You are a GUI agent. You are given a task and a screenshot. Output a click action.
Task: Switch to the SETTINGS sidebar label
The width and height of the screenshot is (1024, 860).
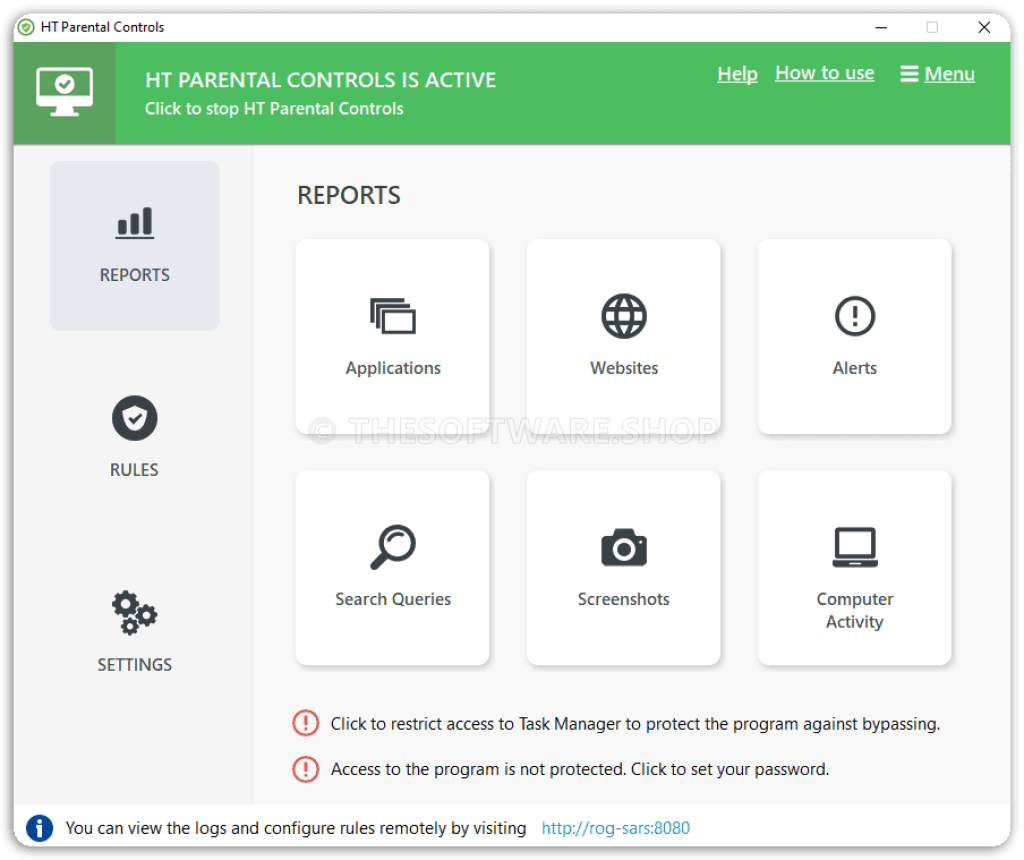point(135,665)
